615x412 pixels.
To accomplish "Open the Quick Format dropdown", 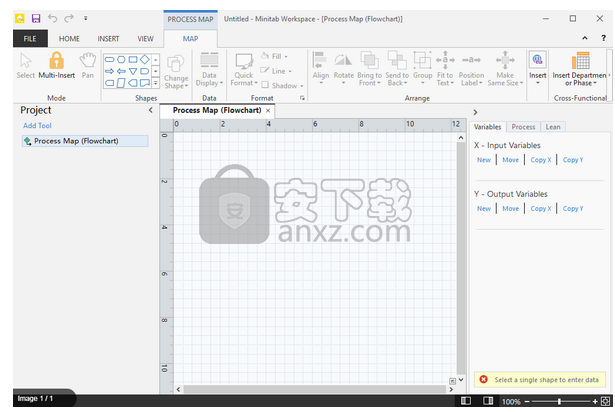I will click(x=244, y=69).
